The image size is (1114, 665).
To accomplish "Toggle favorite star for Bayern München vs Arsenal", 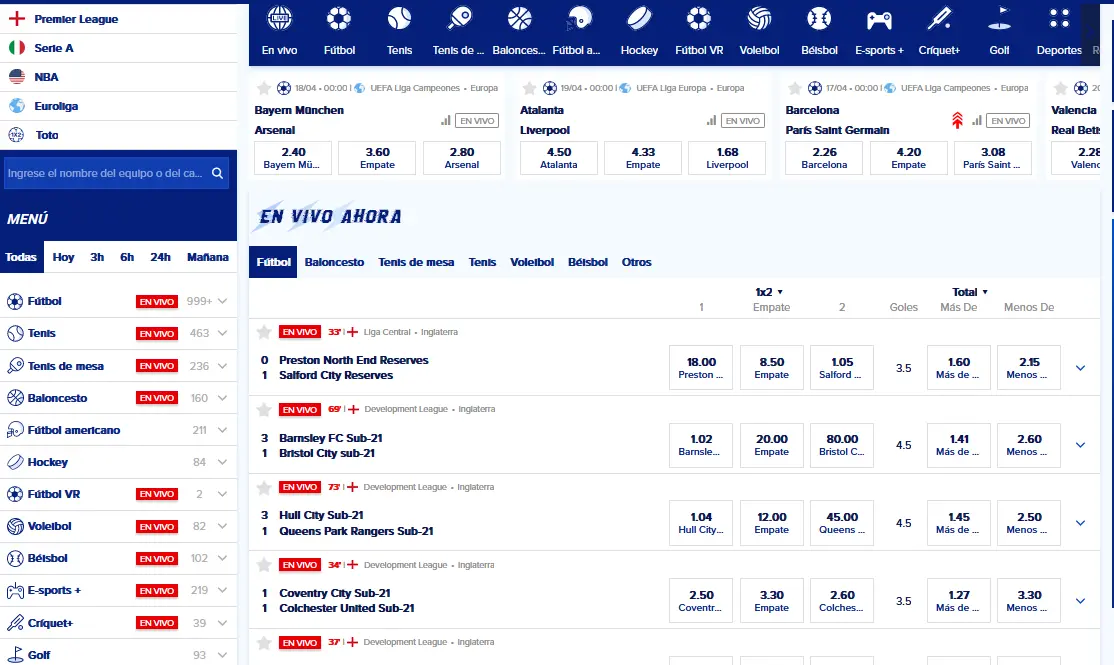I will (264, 88).
